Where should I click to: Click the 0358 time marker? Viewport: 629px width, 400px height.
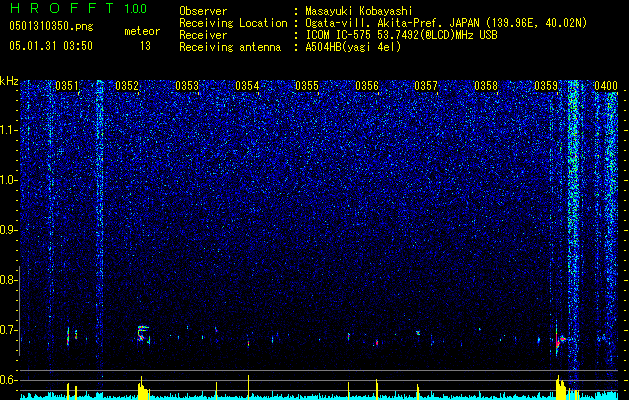(486, 86)
